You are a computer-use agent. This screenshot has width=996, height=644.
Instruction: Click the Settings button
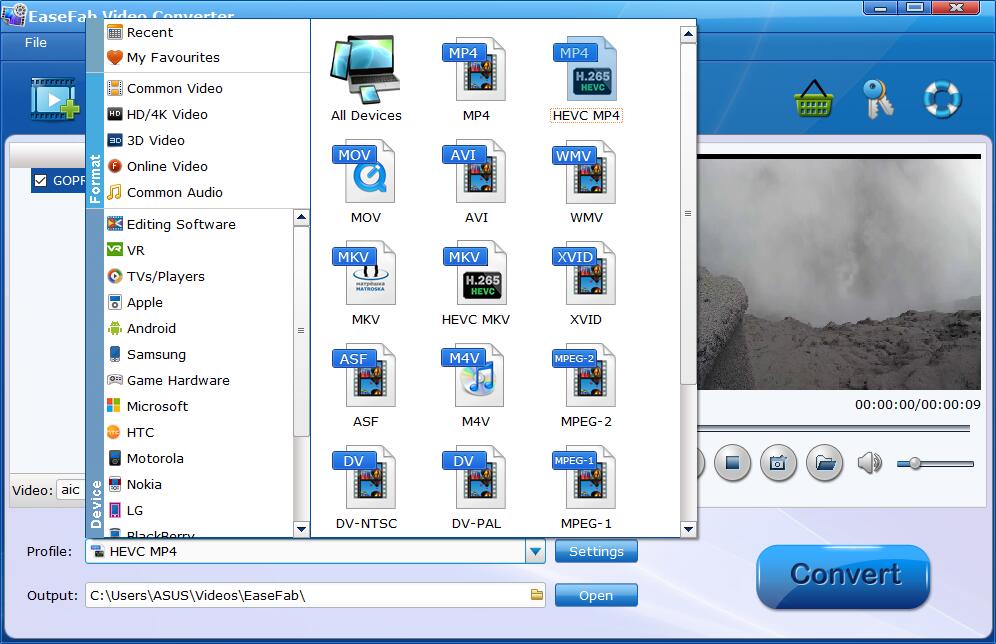pyautogui.click(x=596, y=551)
